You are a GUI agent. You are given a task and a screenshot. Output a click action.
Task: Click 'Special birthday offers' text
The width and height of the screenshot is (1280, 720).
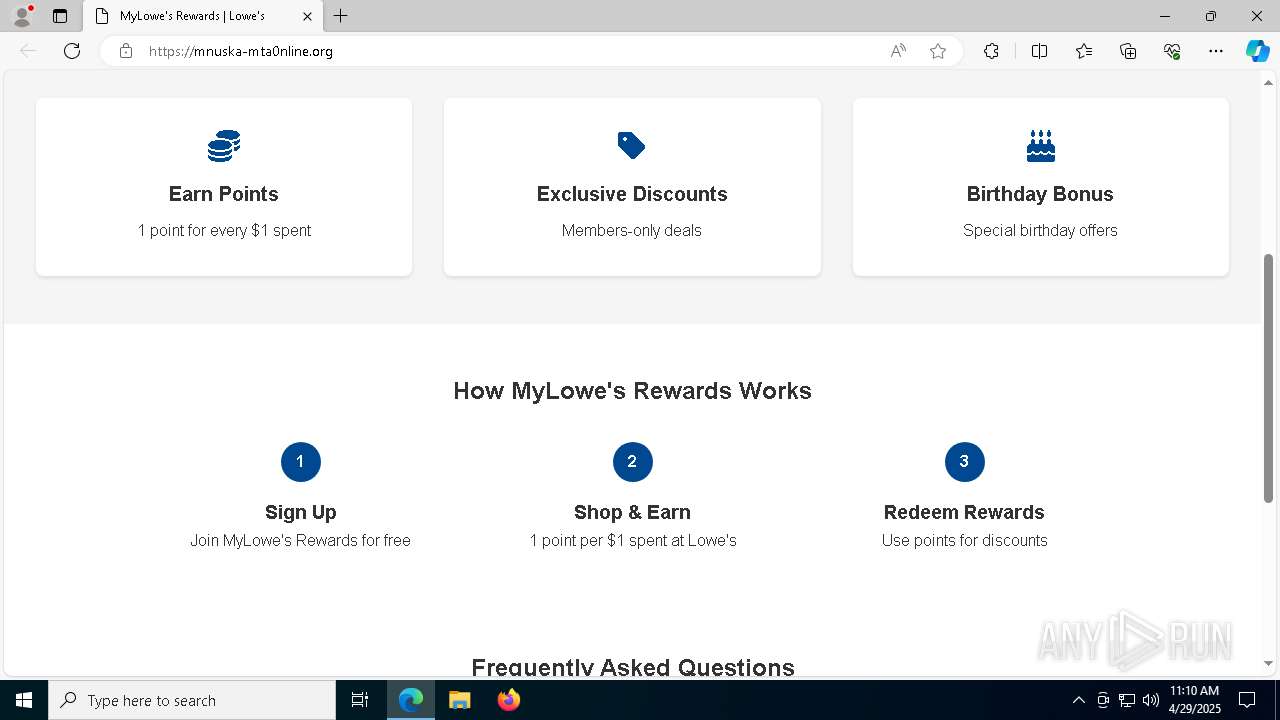(x=1040, y=230)
